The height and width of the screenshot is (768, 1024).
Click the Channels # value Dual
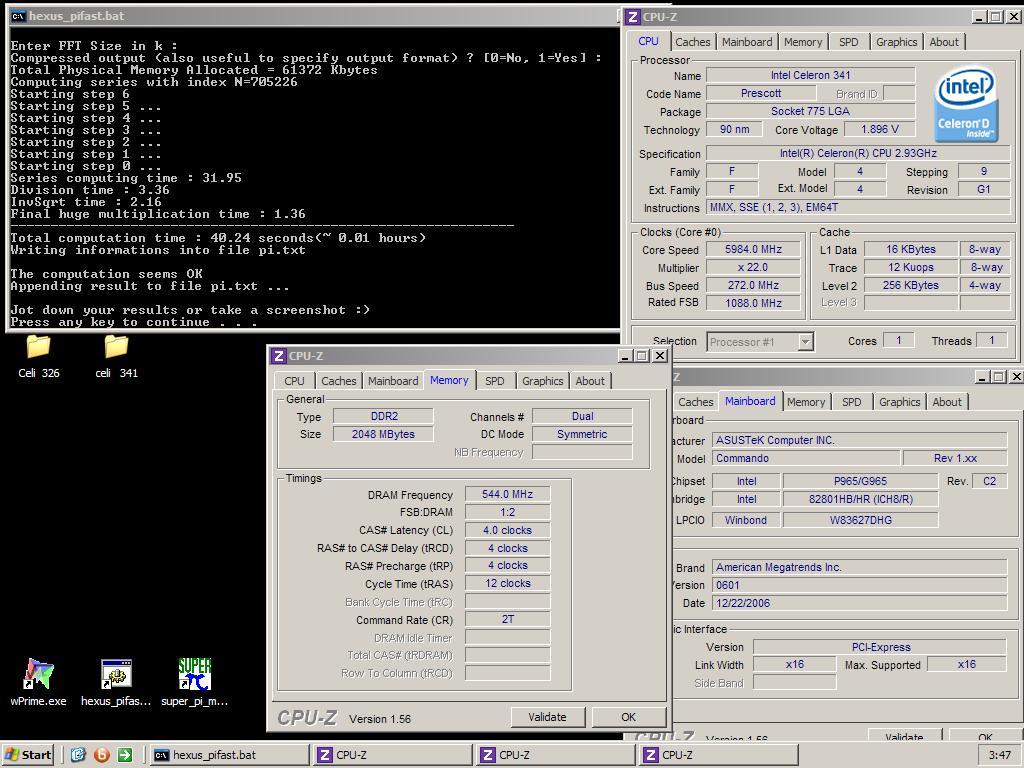[x=583, y=416]
